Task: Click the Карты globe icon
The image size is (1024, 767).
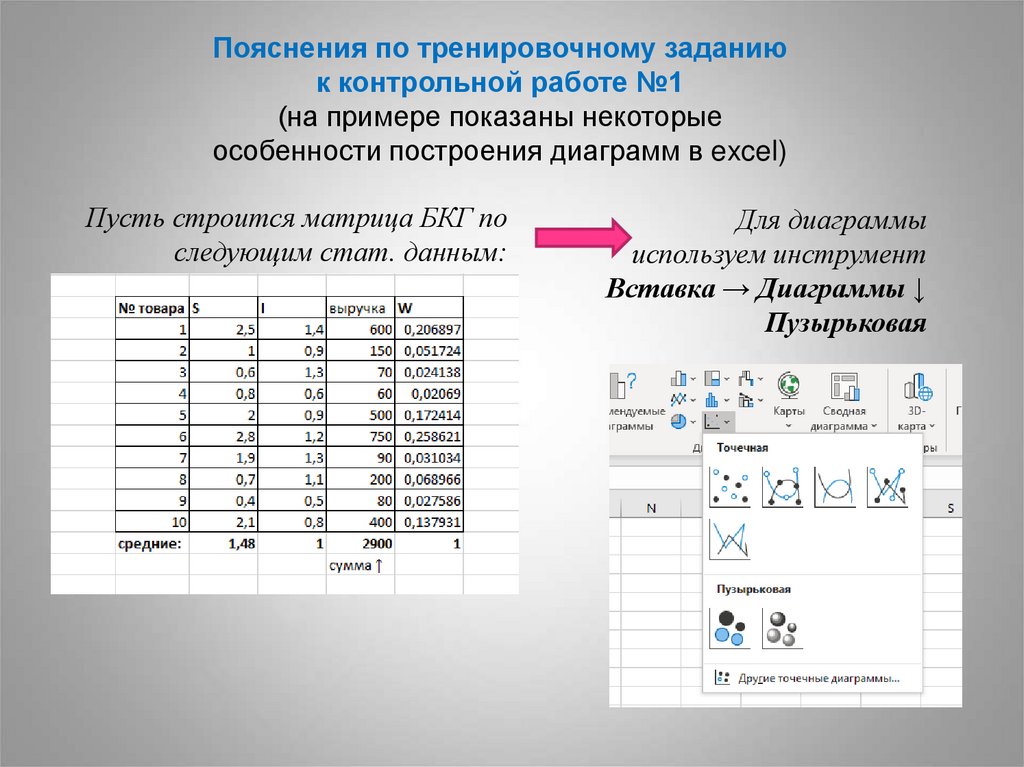Action: coord(788,385)
